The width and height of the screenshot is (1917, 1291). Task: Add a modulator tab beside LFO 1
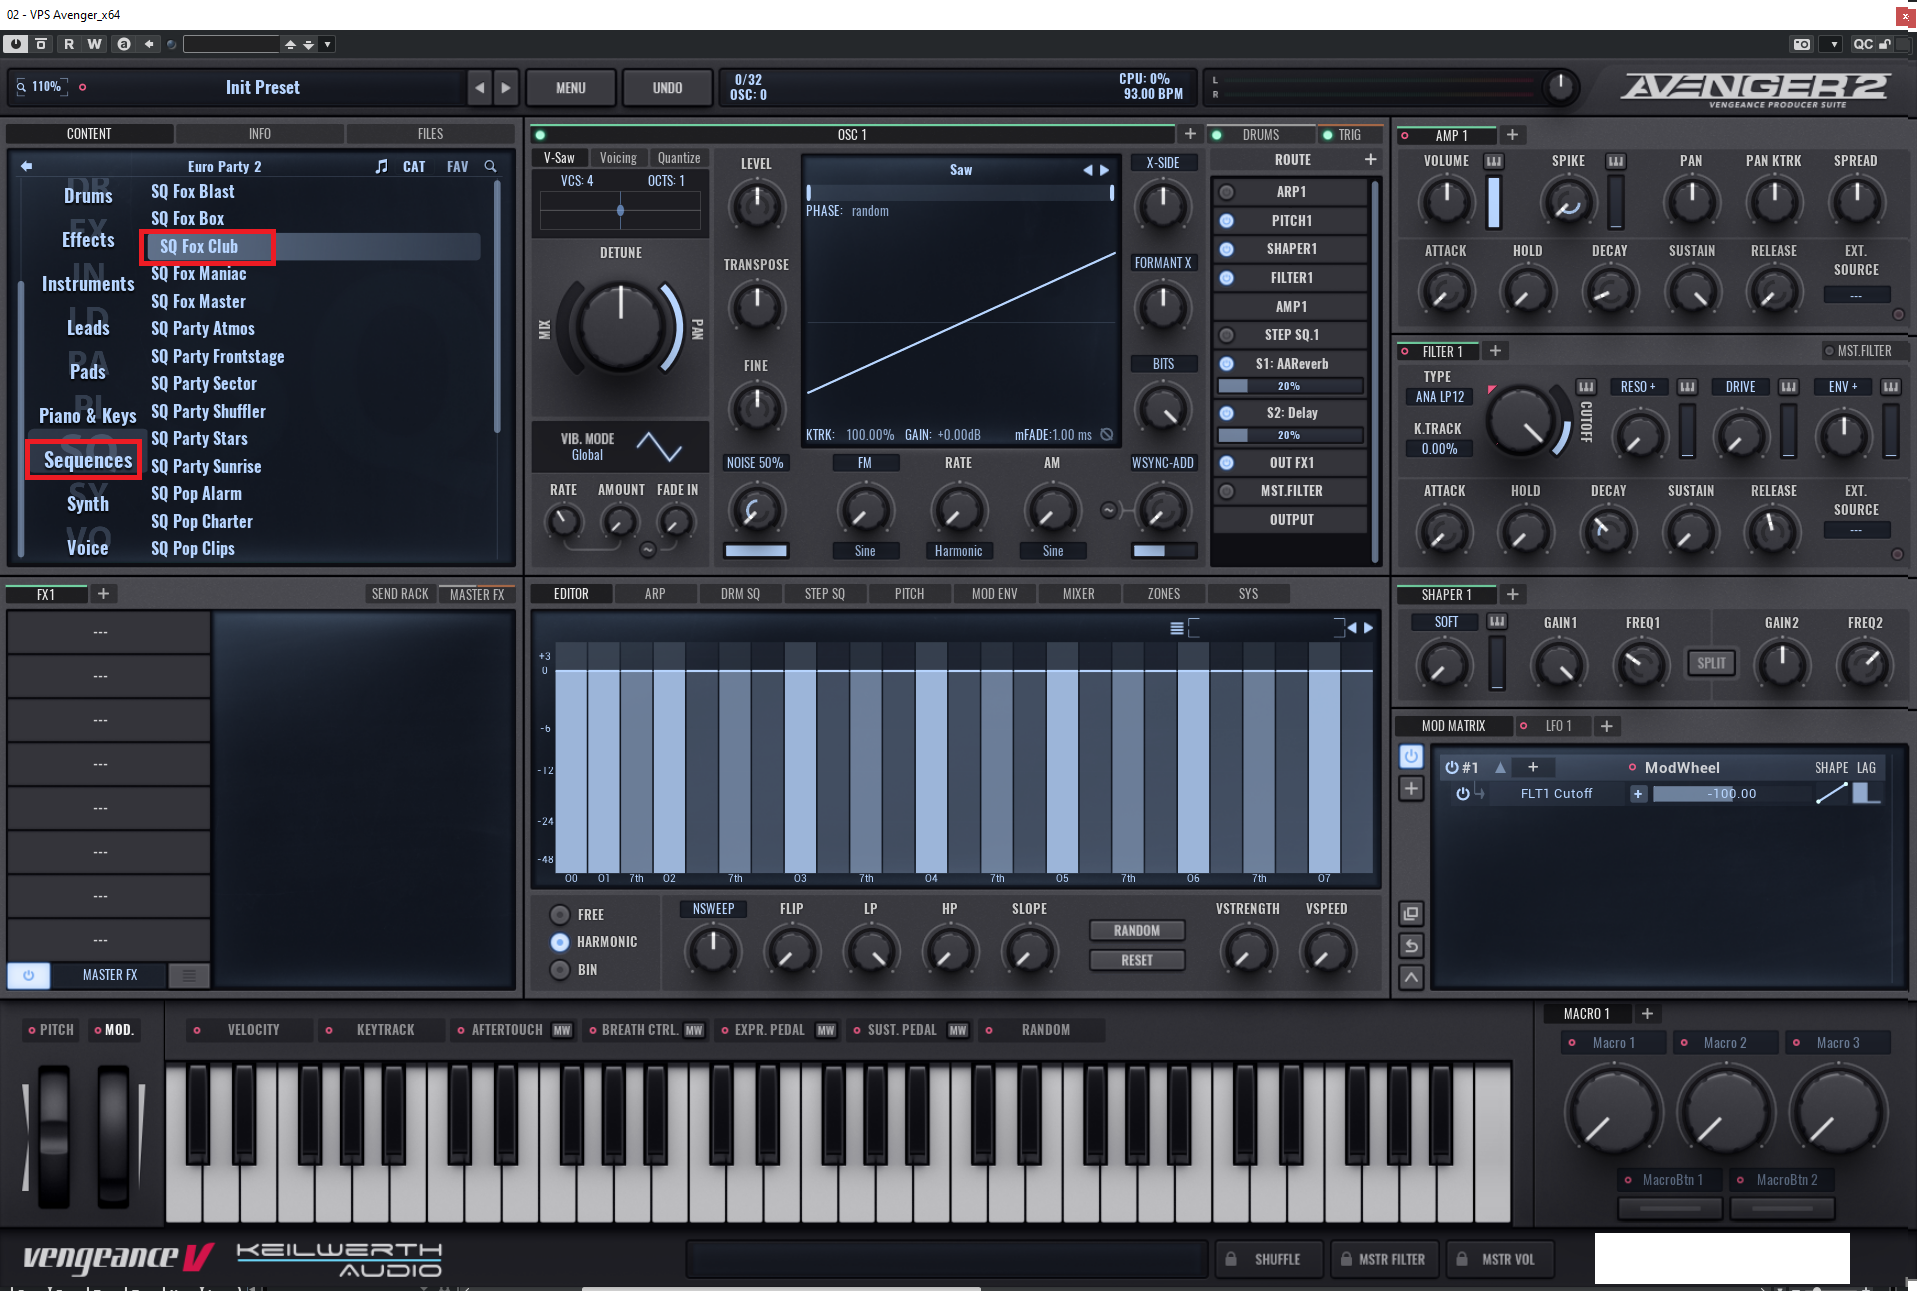click(x=1606, y=726)
